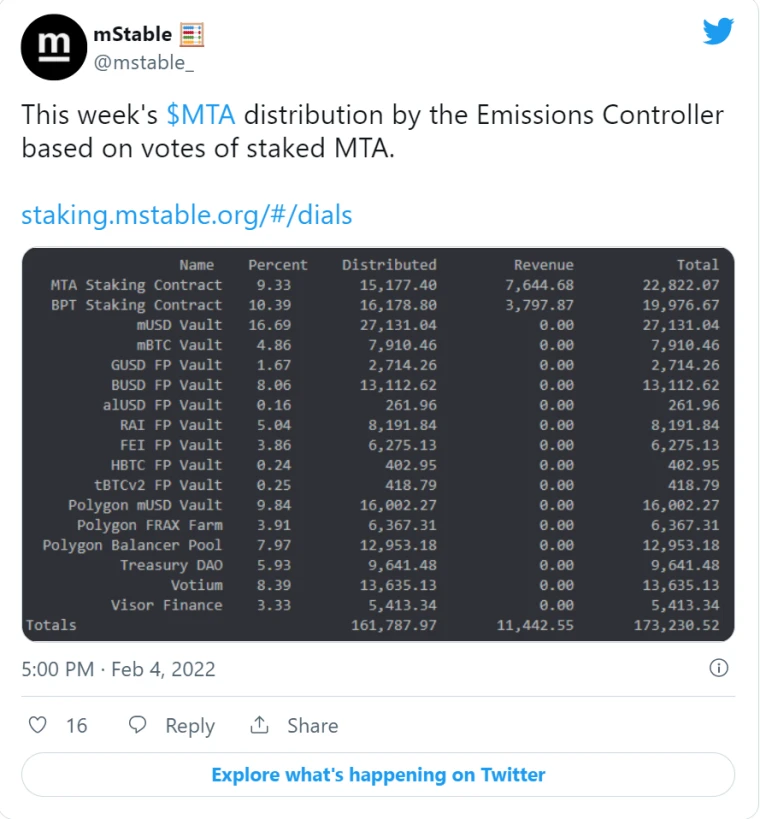The width and height of the screenshot is (760, 819).
Task: Open the Twitter bird logo
Action: coord(718,31)
